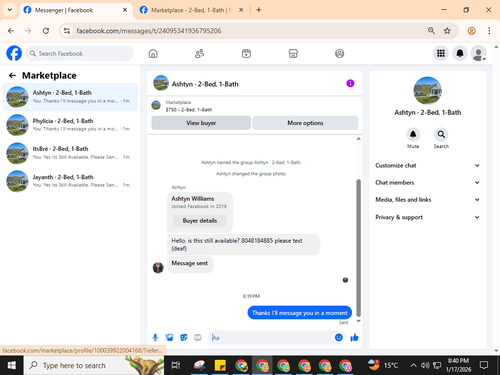The width and height of the screenshot is (500, 375).
Task: Choose a GIF icon
Action: tap(198, 338)
